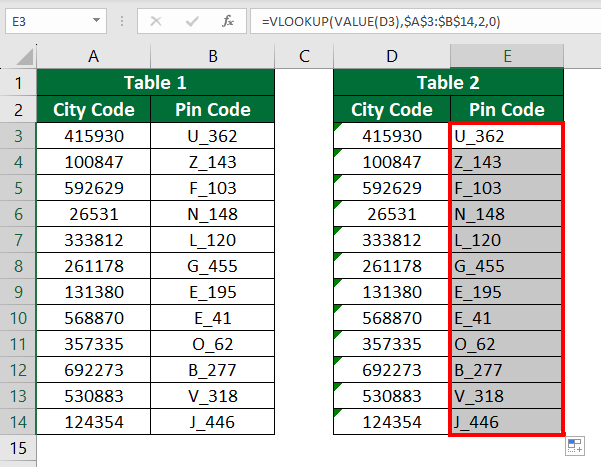Open the Auto Fill Options button
Image resolution: width=601 pixels, height=467 pixels.
point(575,446)
